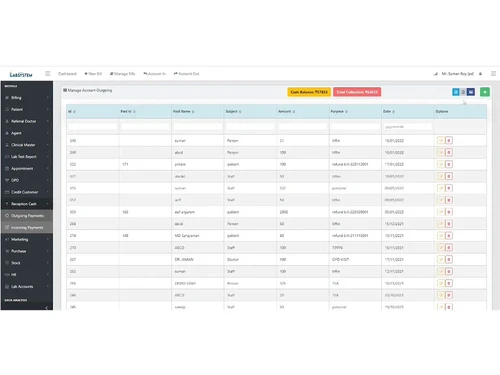This screenshot has height=375, width=500.
Task: Focus the Purpose filter input field
Action: (355, 127)
